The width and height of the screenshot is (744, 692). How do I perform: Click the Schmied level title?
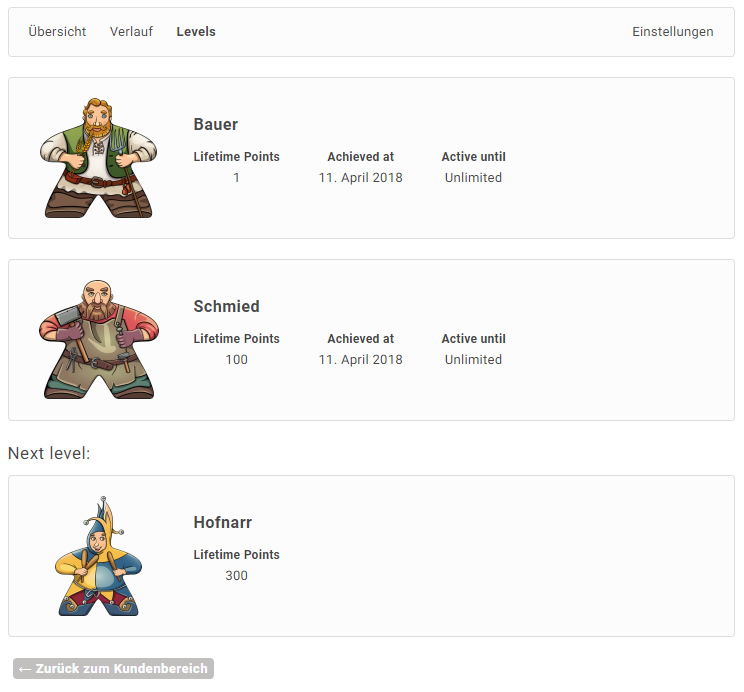226,307
